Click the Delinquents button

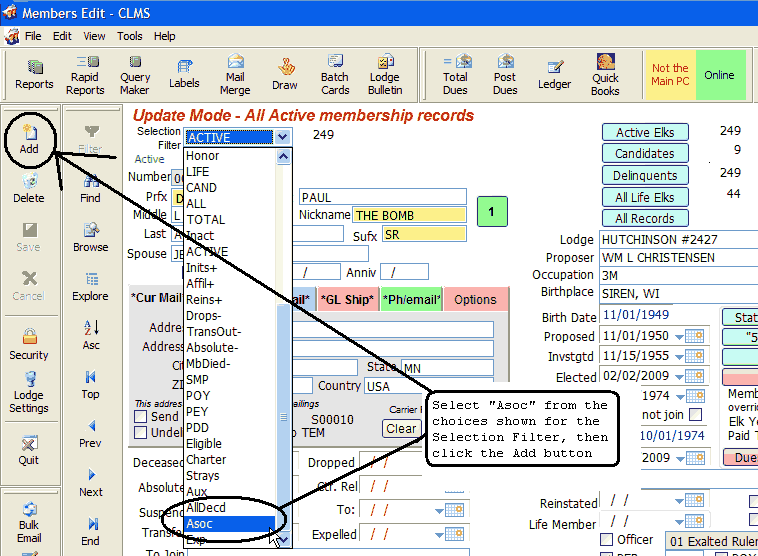point(645,176)
